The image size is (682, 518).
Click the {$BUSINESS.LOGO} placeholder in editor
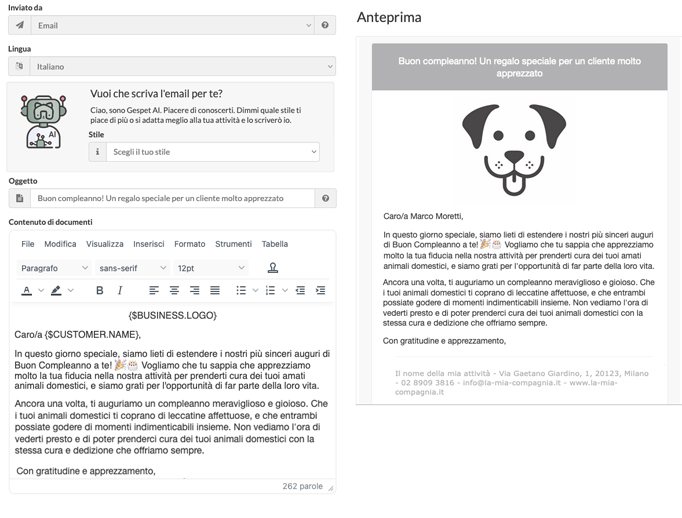pyautogui.click(x=172, y=315)
